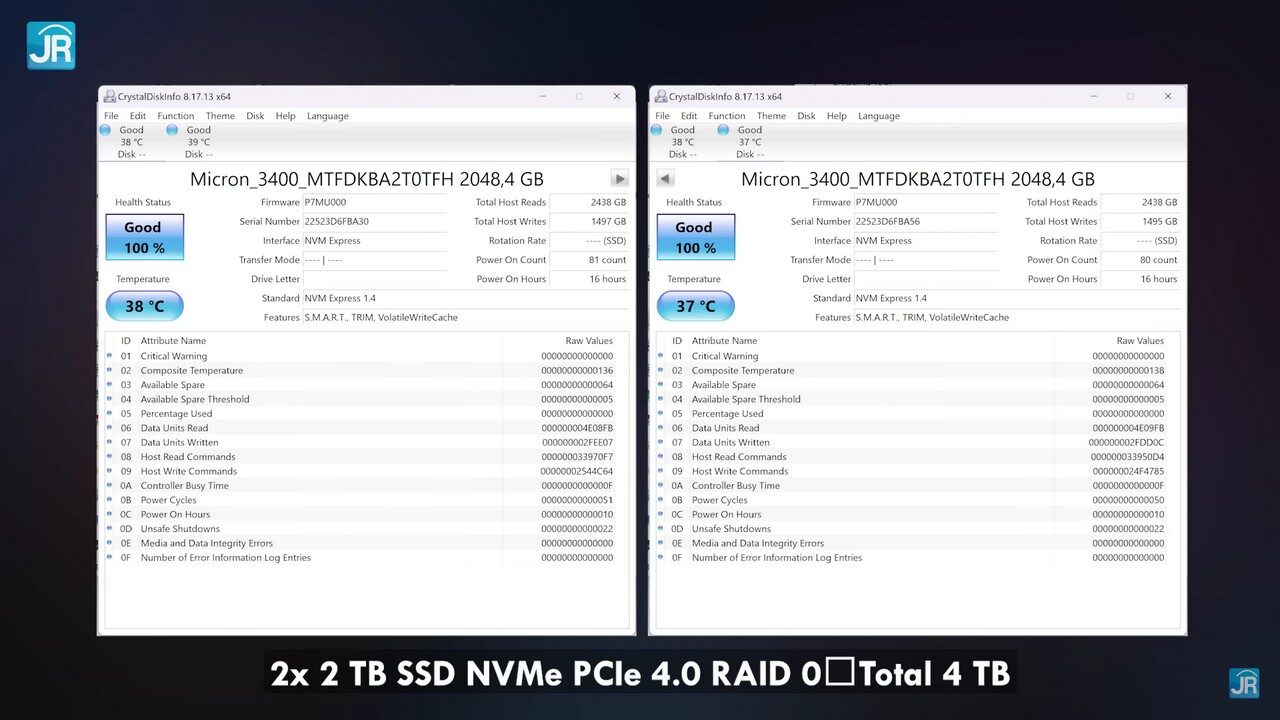Click the 37 °C temperature button in right window
This screenshot has height=720, width=1280.
click(695, 306)
